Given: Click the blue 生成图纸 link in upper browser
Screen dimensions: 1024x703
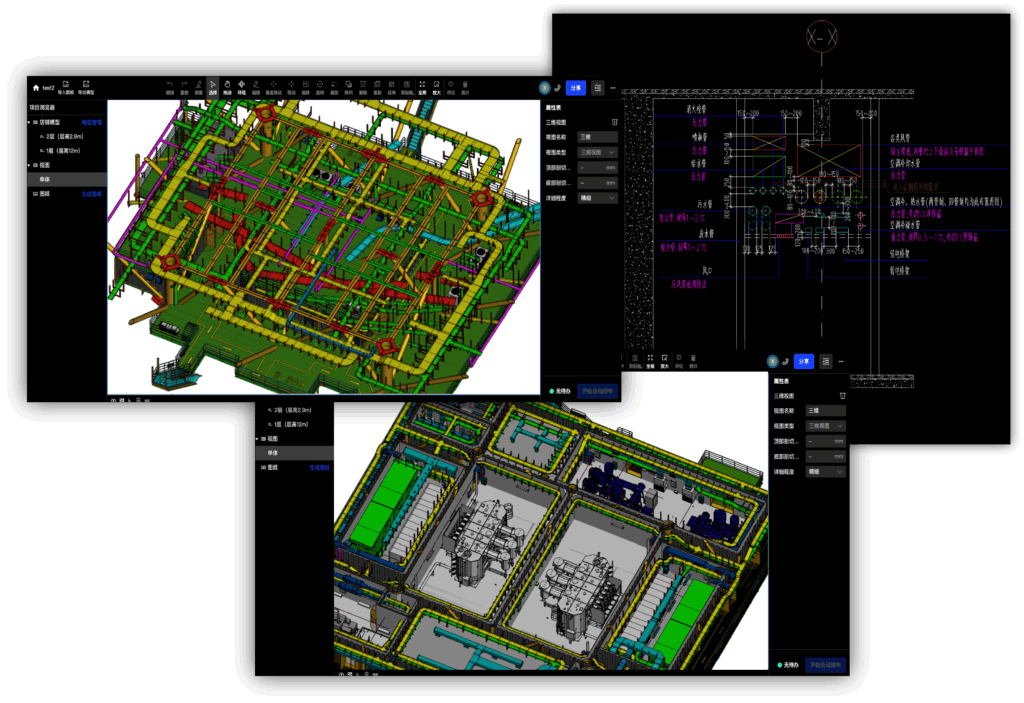Looking at the screenshot, I should pos(91,194).
